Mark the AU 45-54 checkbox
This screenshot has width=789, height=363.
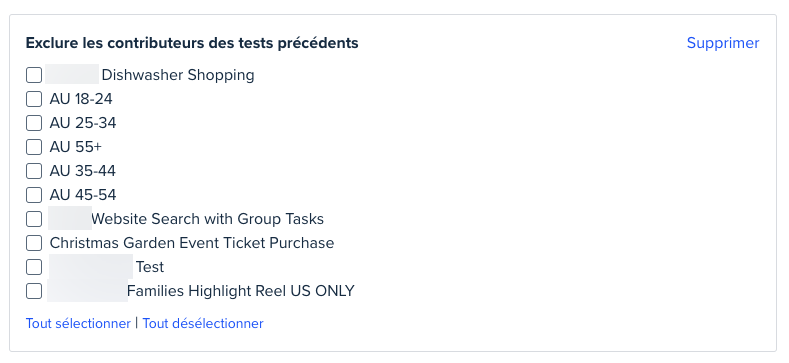[x=34, y=195]
